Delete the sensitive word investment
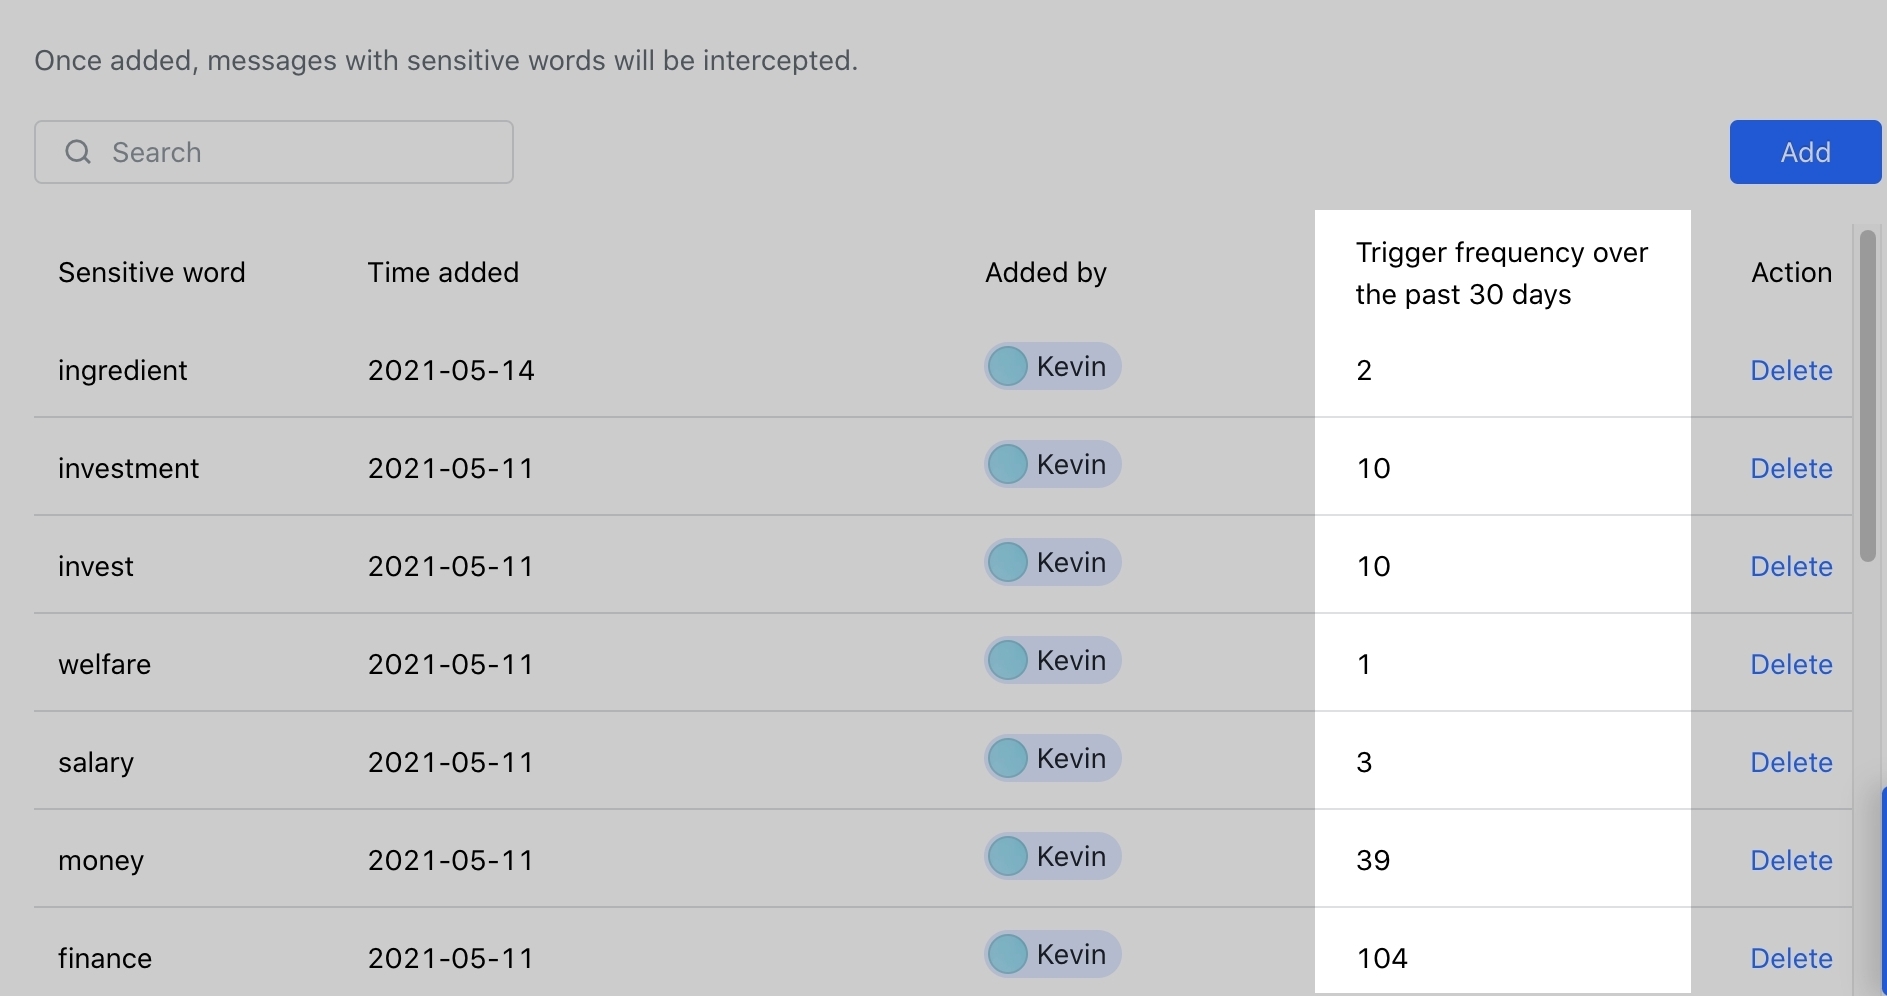Viewport: 1887px width, 996px height. 1791,469
